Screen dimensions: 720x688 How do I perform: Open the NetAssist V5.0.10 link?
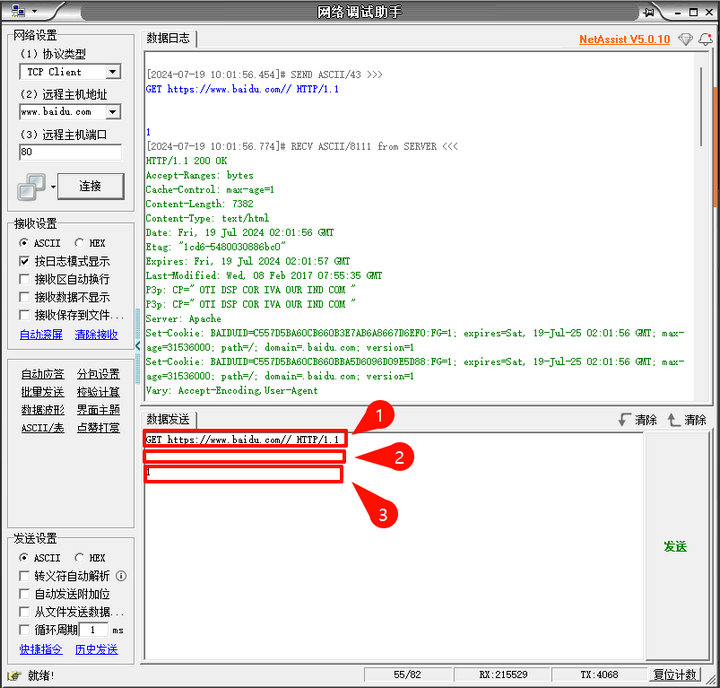click(x=624, y=40)
